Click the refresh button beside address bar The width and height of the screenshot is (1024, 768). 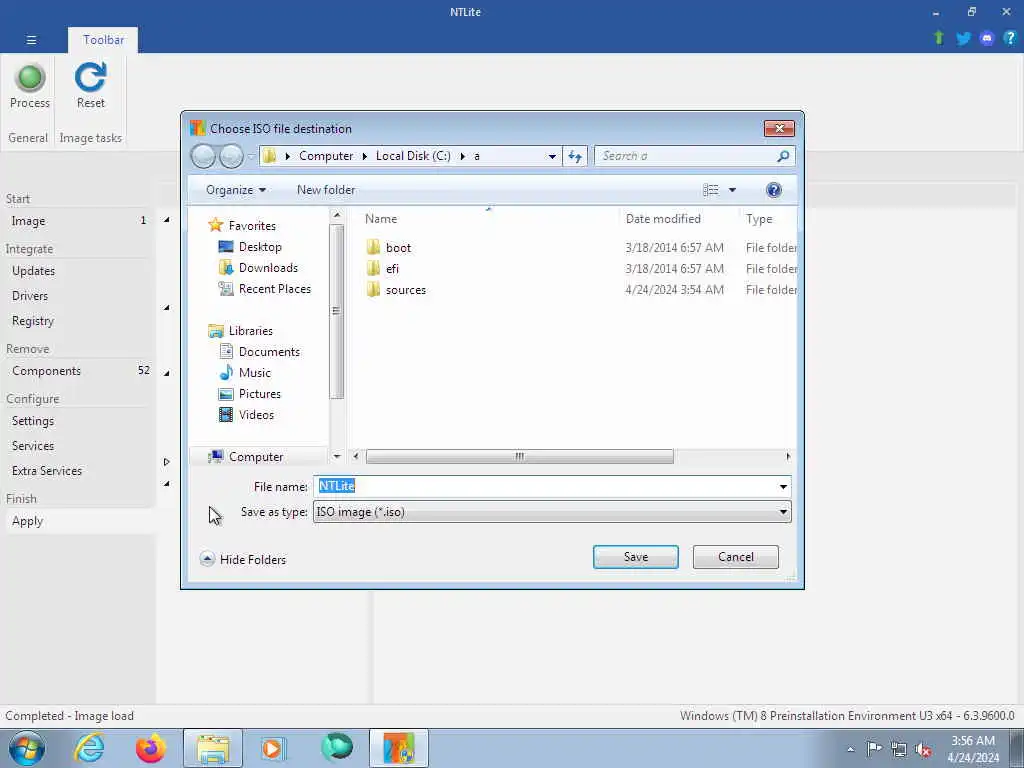[x=575, y=156]
